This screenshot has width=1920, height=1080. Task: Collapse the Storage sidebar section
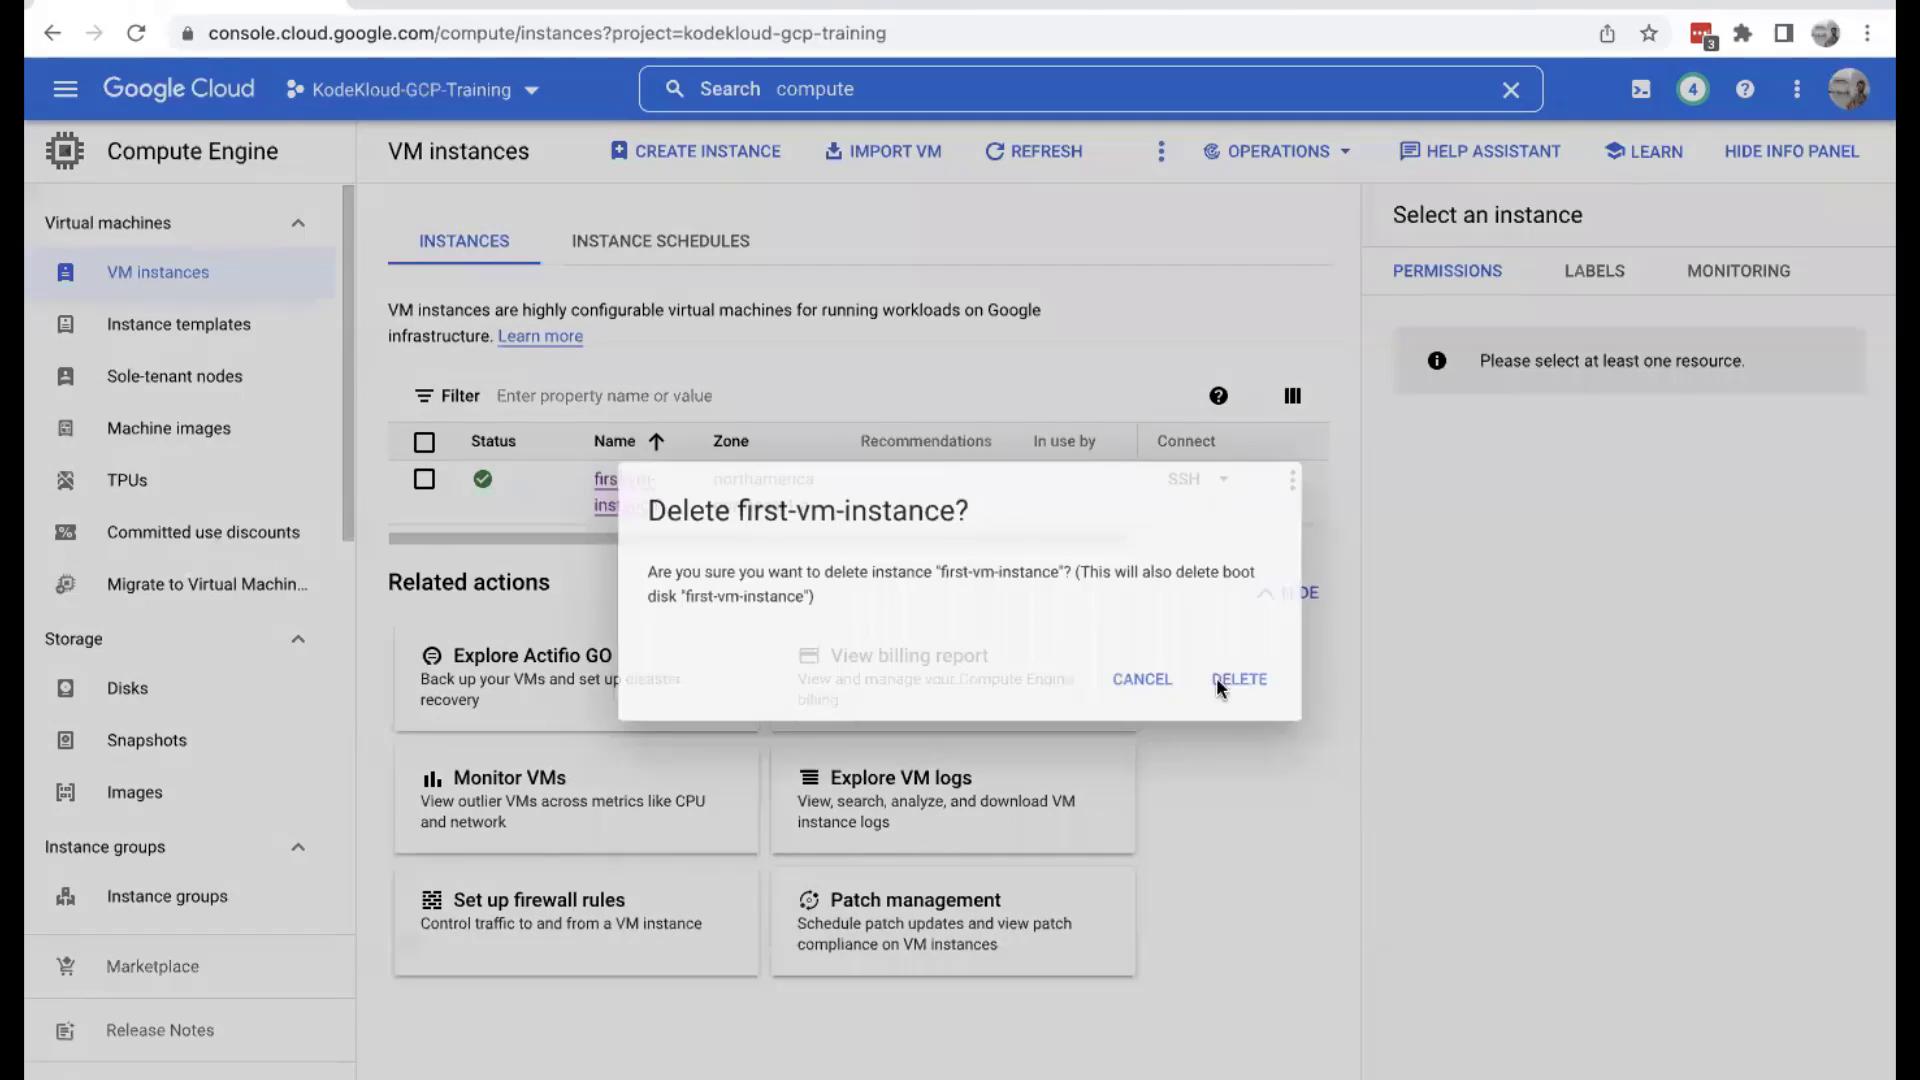(x=297, y=639)
